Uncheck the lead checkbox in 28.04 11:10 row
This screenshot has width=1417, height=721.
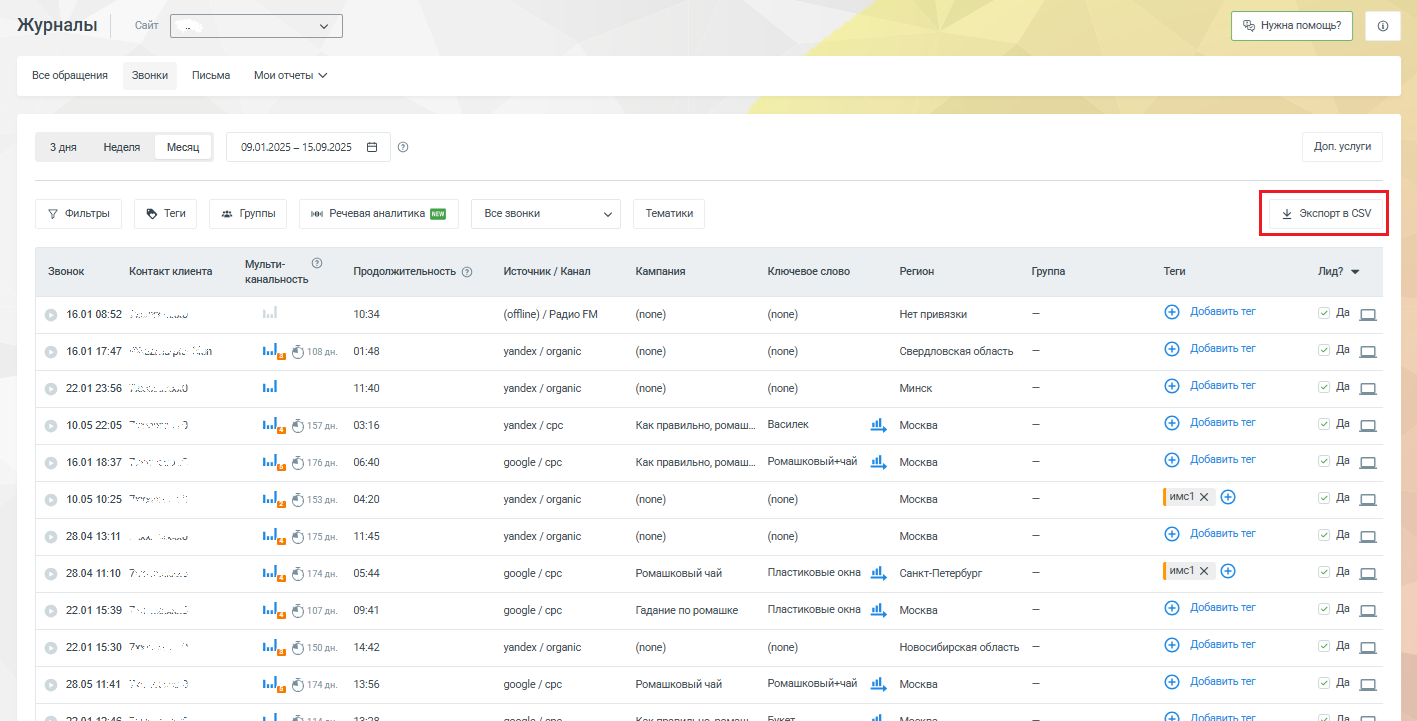pos(1324,572)
